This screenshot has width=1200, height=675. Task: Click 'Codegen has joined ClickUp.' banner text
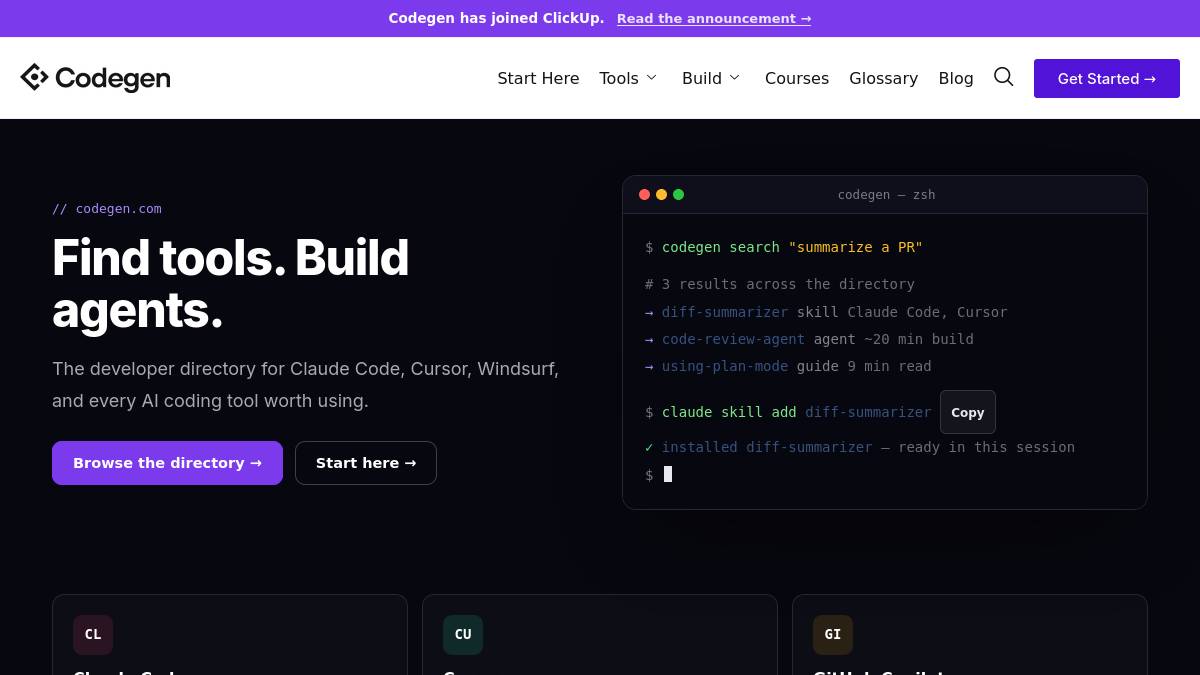click(x=496, y=18)
